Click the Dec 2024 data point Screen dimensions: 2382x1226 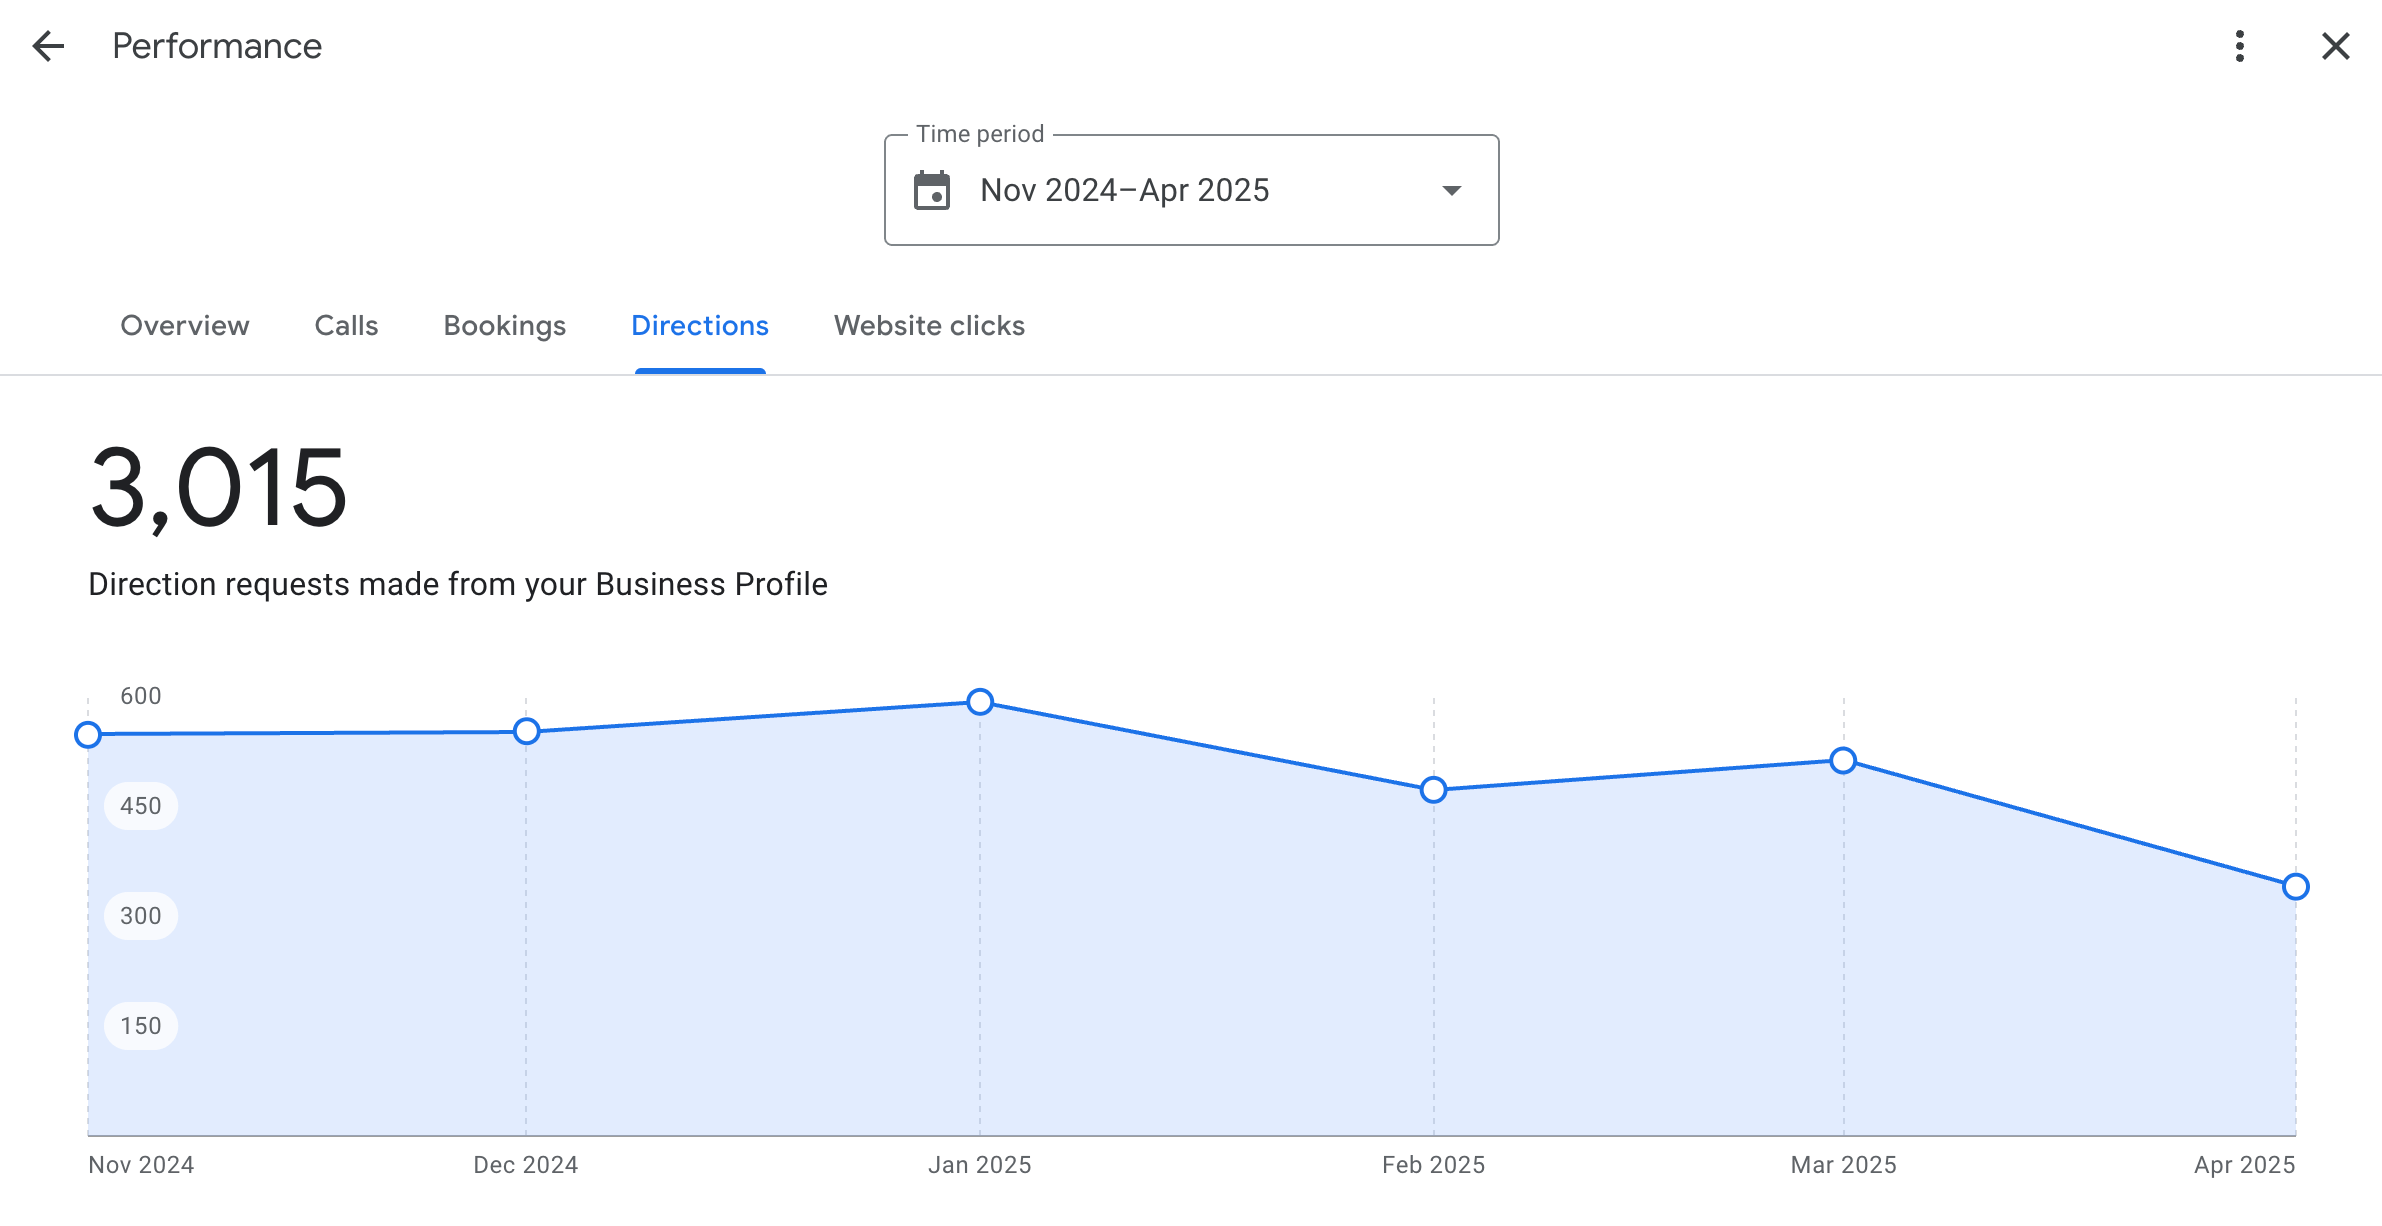[526, 731]
